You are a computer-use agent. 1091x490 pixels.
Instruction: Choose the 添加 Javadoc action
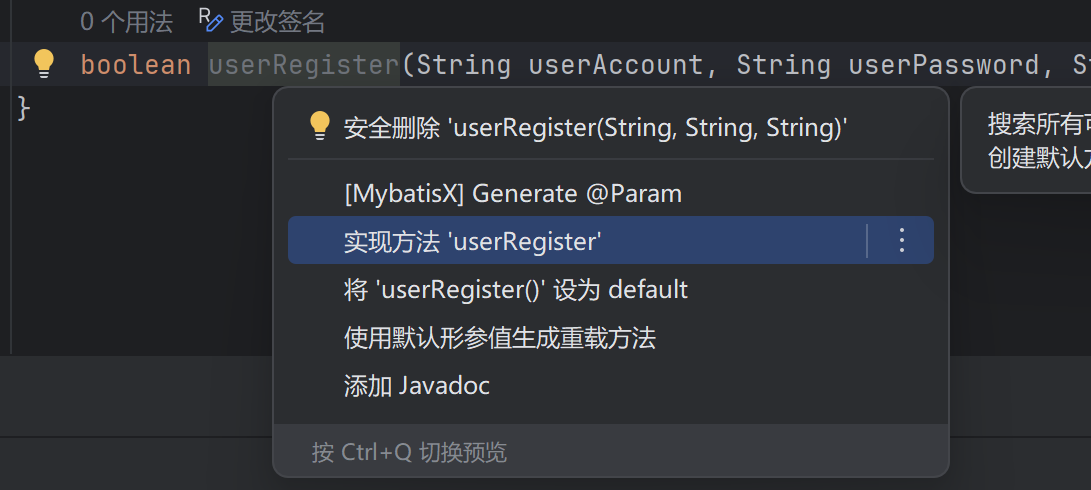tap(416, 386)
